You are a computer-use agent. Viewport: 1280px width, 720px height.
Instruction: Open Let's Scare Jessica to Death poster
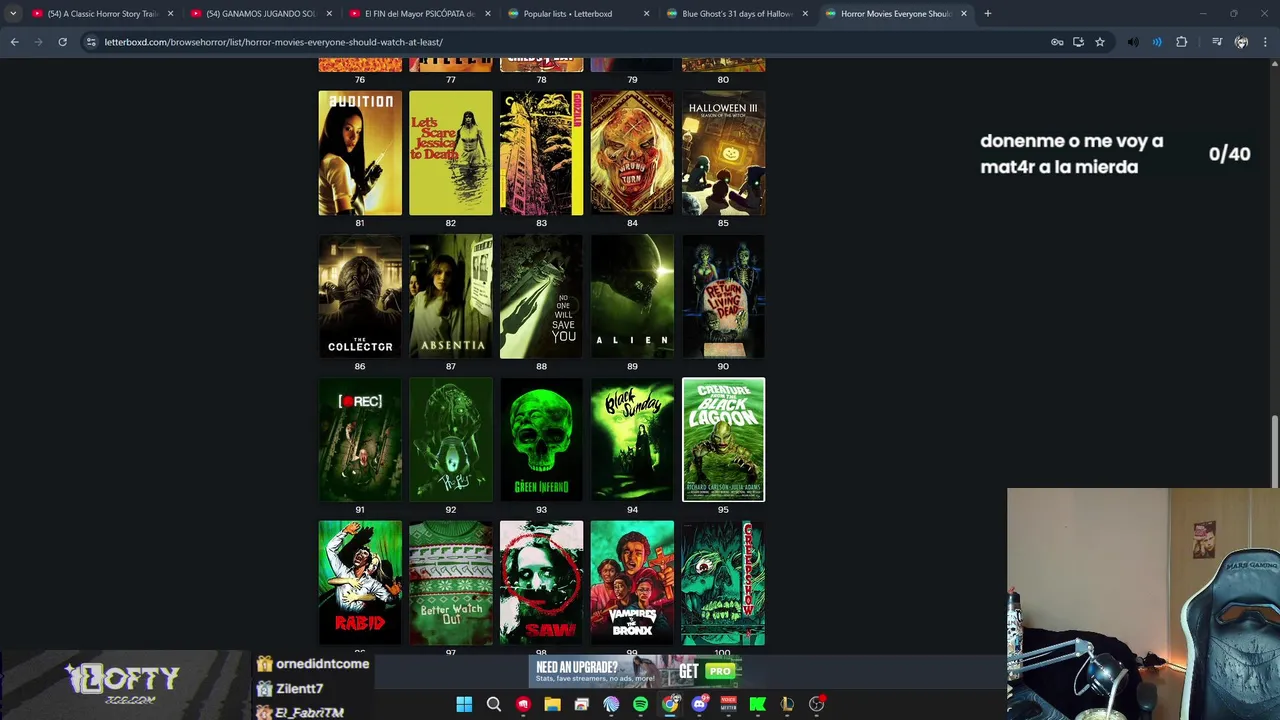(451, 153)
